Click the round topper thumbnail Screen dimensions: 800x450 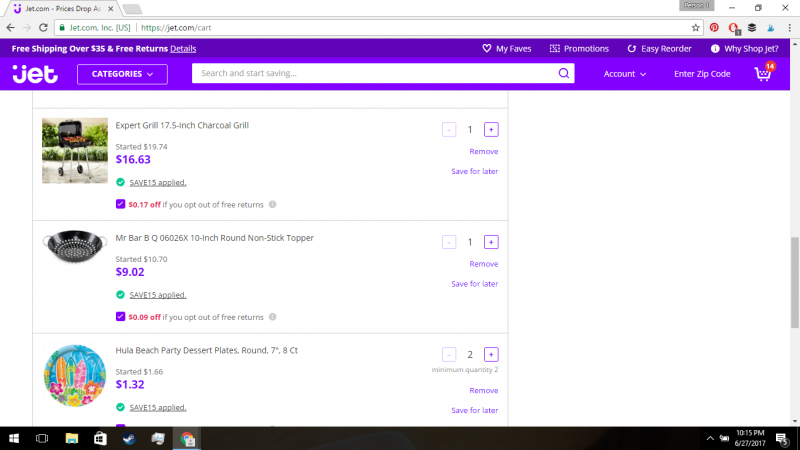75,247
